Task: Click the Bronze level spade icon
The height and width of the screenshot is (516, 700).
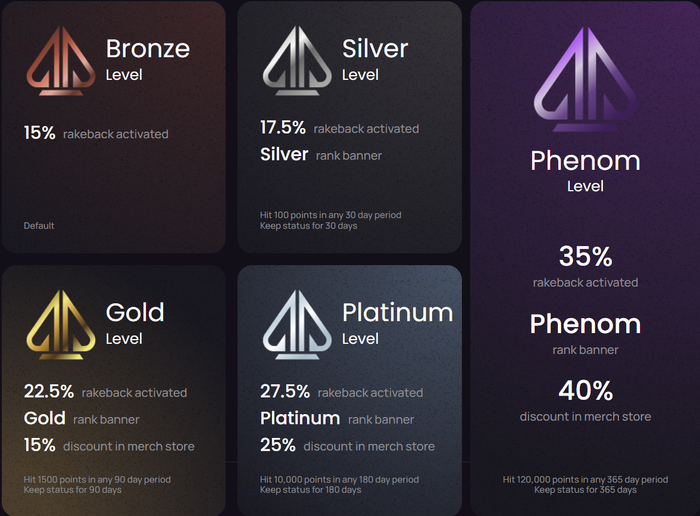Action: pyautogui.click(x=61, y=61)
